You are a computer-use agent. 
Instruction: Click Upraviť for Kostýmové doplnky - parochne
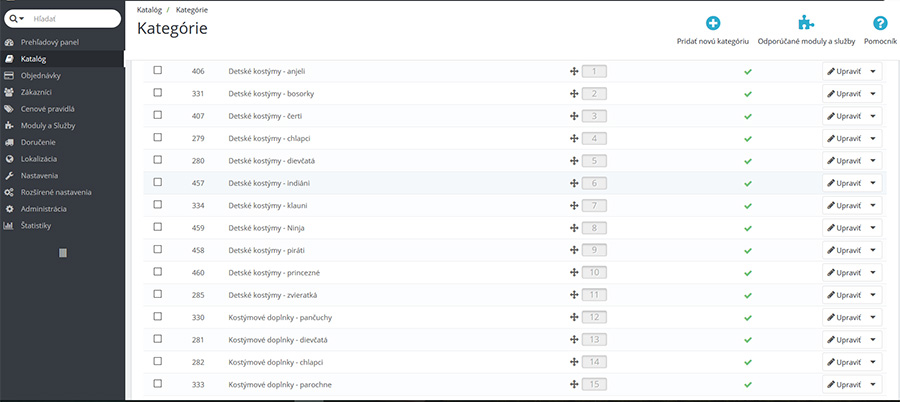click(x=844, y=385)
